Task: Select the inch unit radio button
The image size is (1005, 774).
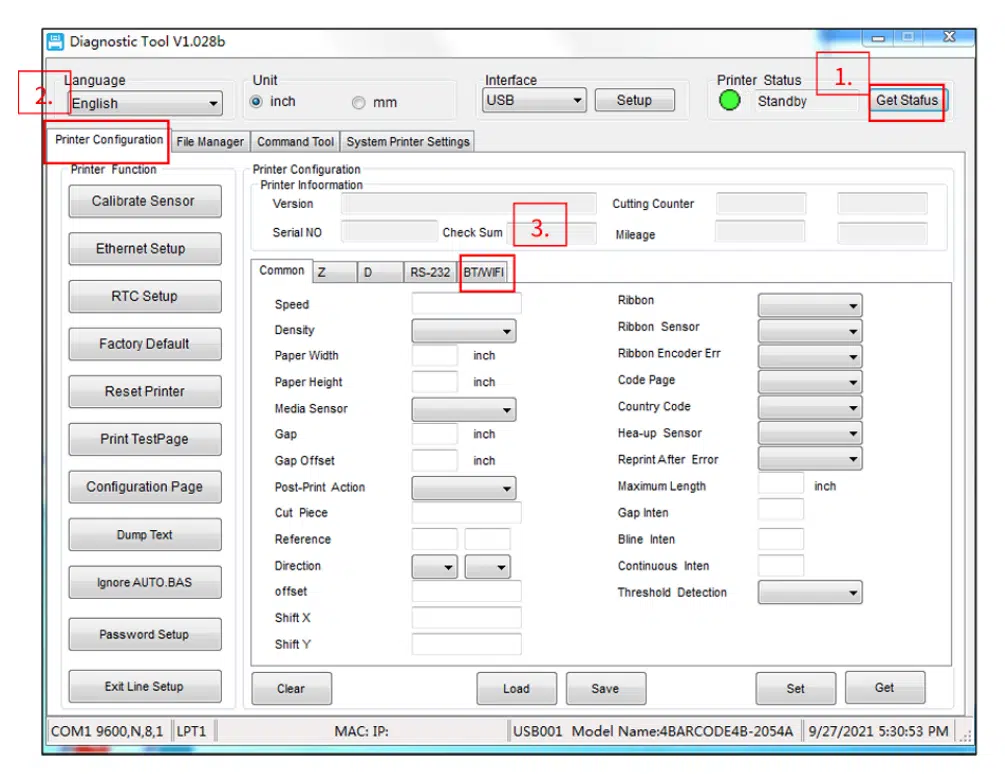Action: tap(256, 102)
